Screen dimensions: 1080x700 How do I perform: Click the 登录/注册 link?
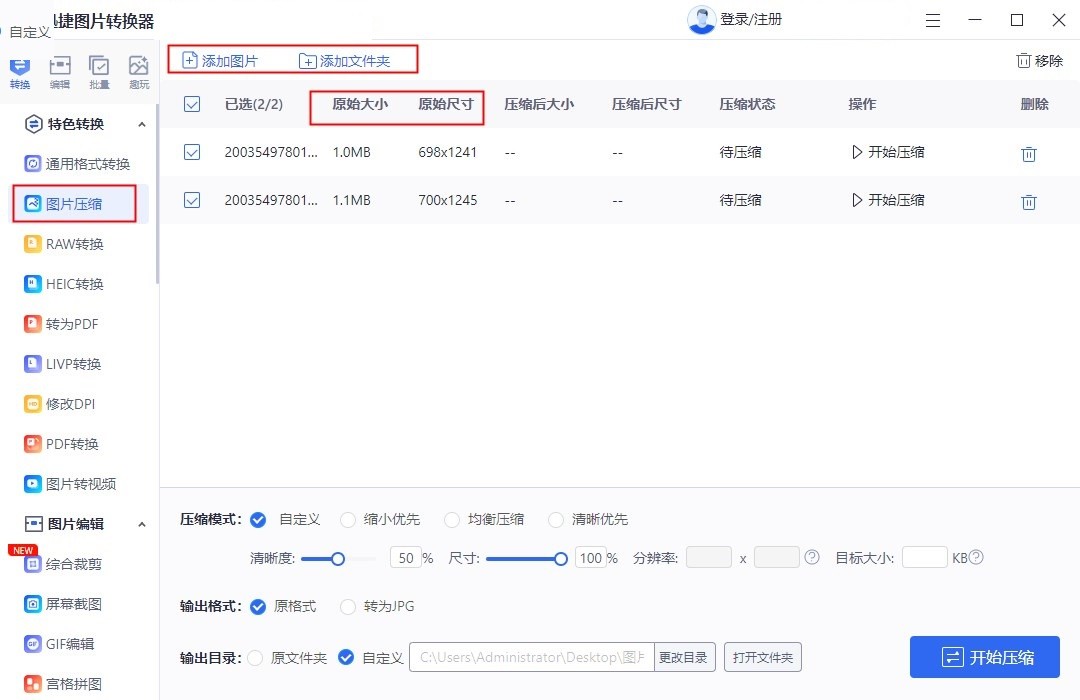(x=751, y=19)
